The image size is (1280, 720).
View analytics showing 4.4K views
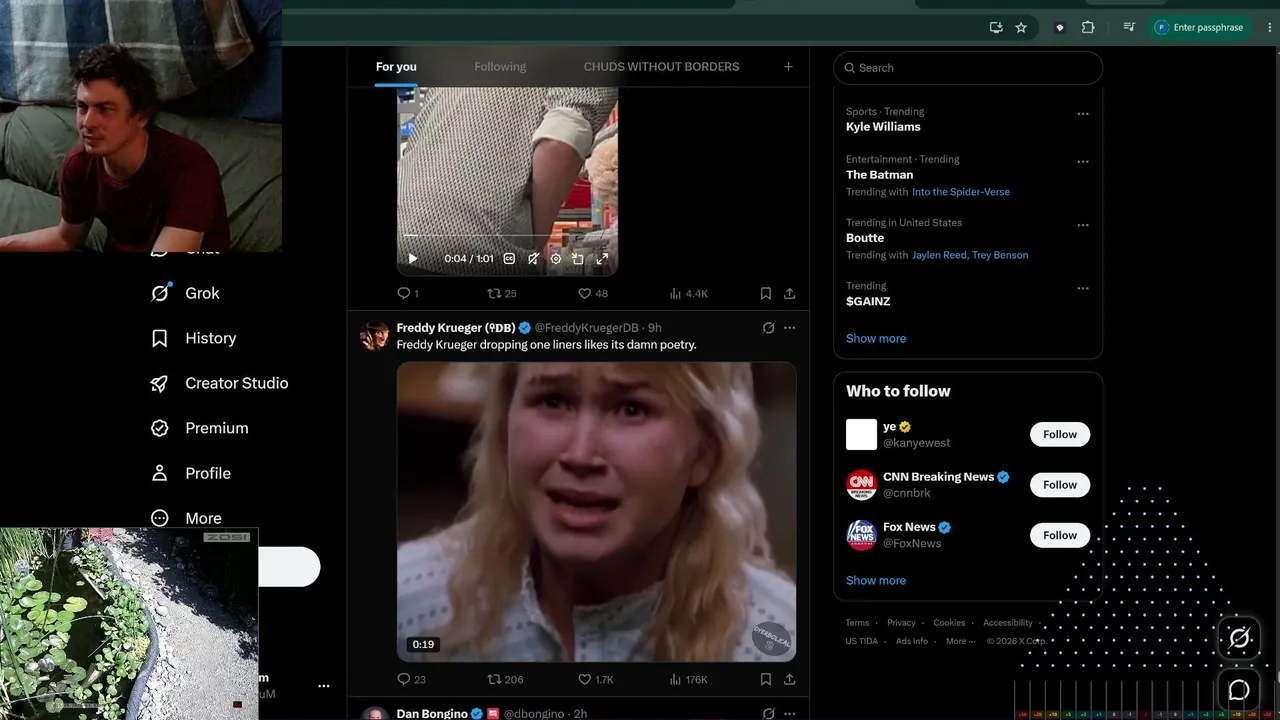coord(688,293)
